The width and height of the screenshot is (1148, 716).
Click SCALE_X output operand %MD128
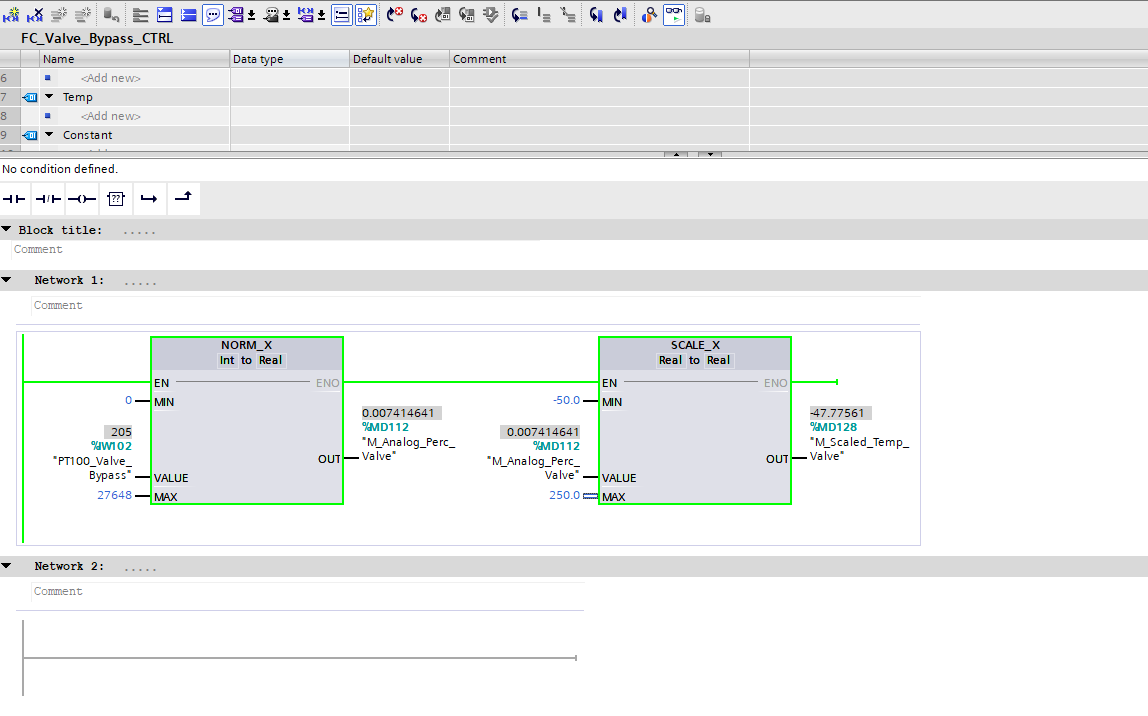tap(833, 427)
